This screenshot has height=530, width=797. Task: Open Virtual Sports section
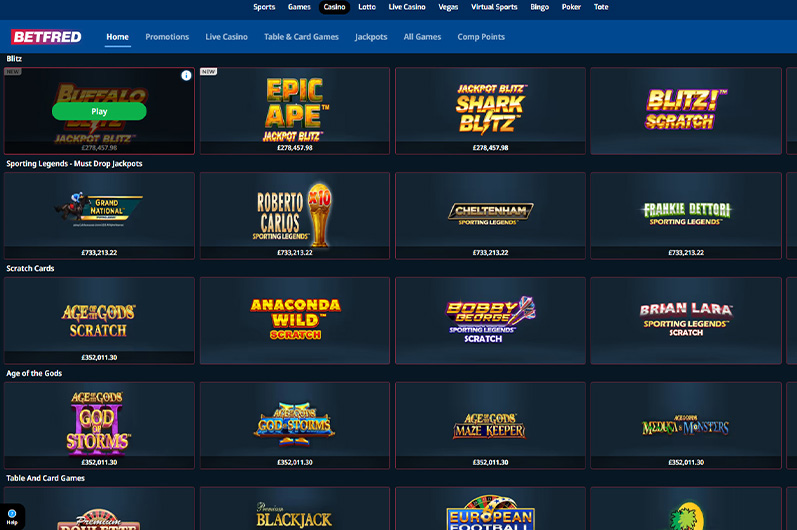pos(494,7)
